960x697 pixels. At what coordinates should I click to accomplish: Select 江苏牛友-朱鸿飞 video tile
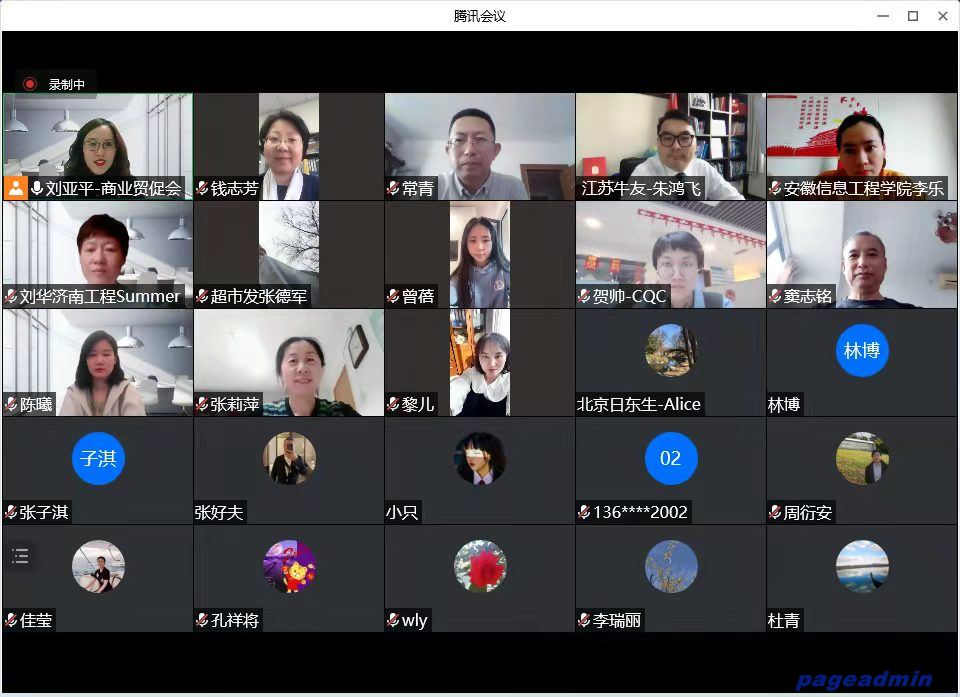point(671,146)
